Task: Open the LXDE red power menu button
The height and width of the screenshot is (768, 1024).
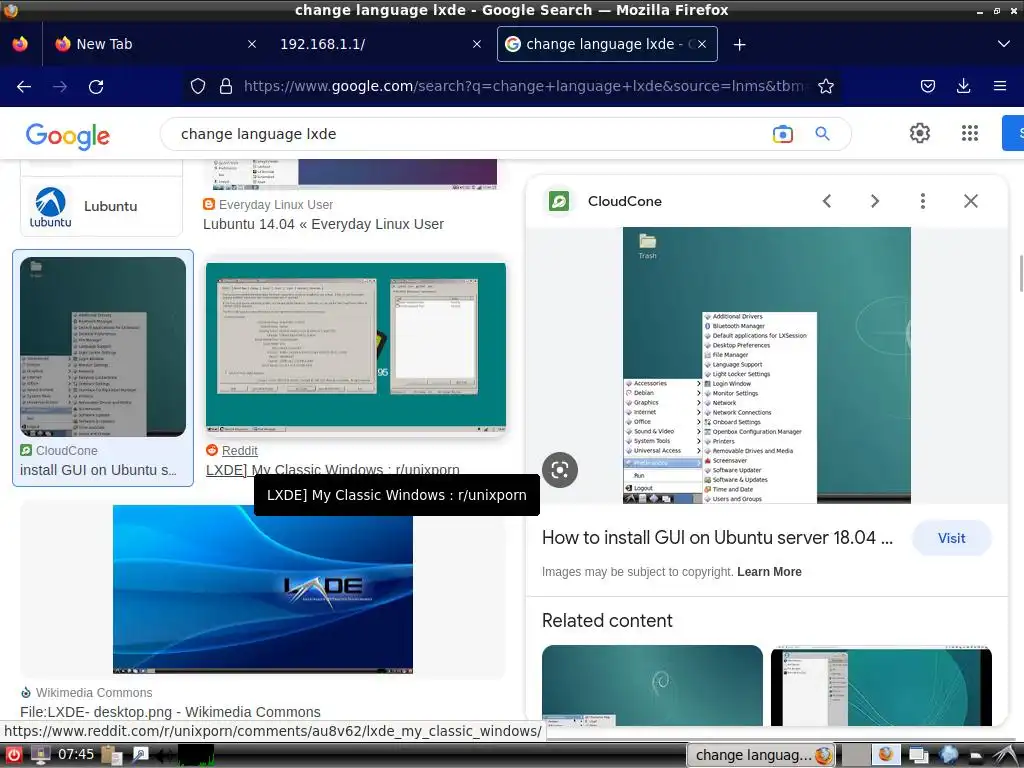Action: pyautogui.click(x=13, y=755)
